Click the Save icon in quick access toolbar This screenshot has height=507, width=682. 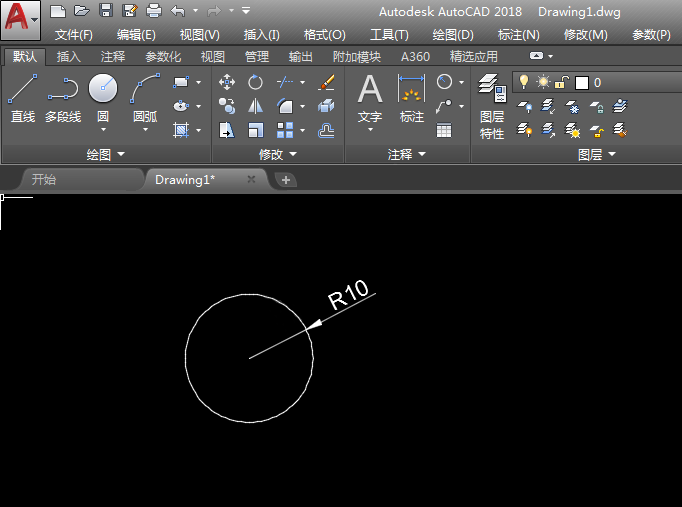[105, 11]
